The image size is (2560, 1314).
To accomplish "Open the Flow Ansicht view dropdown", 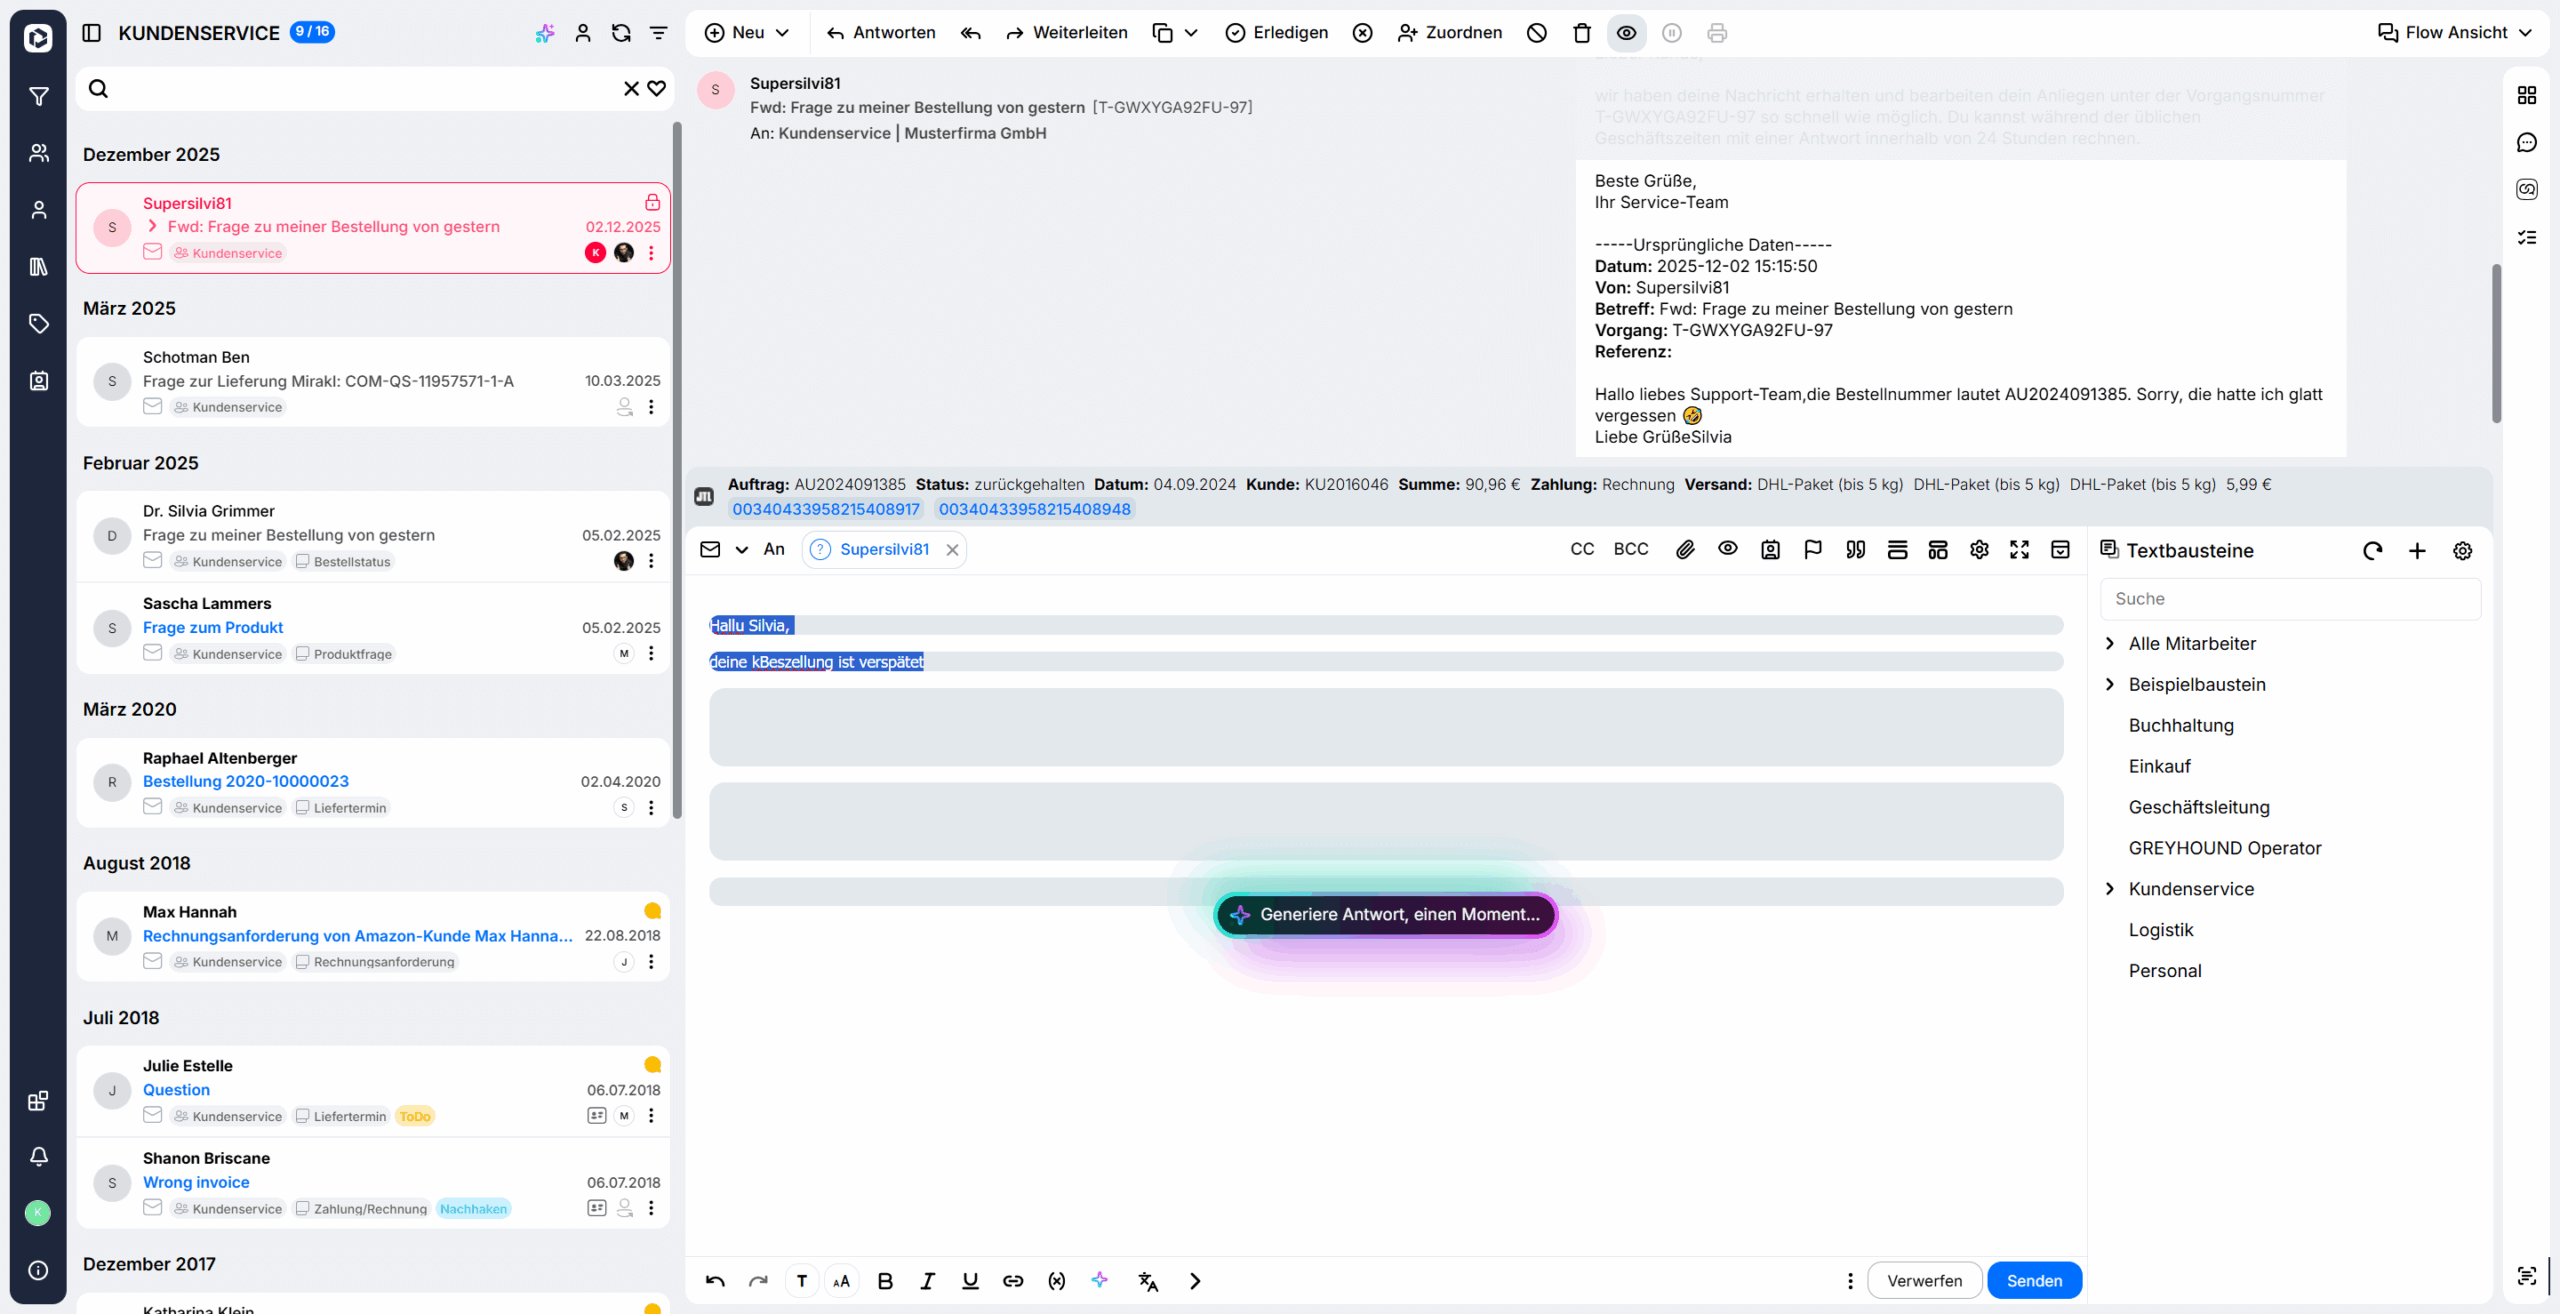I will pyautogui.click(x=2455, y=33).
